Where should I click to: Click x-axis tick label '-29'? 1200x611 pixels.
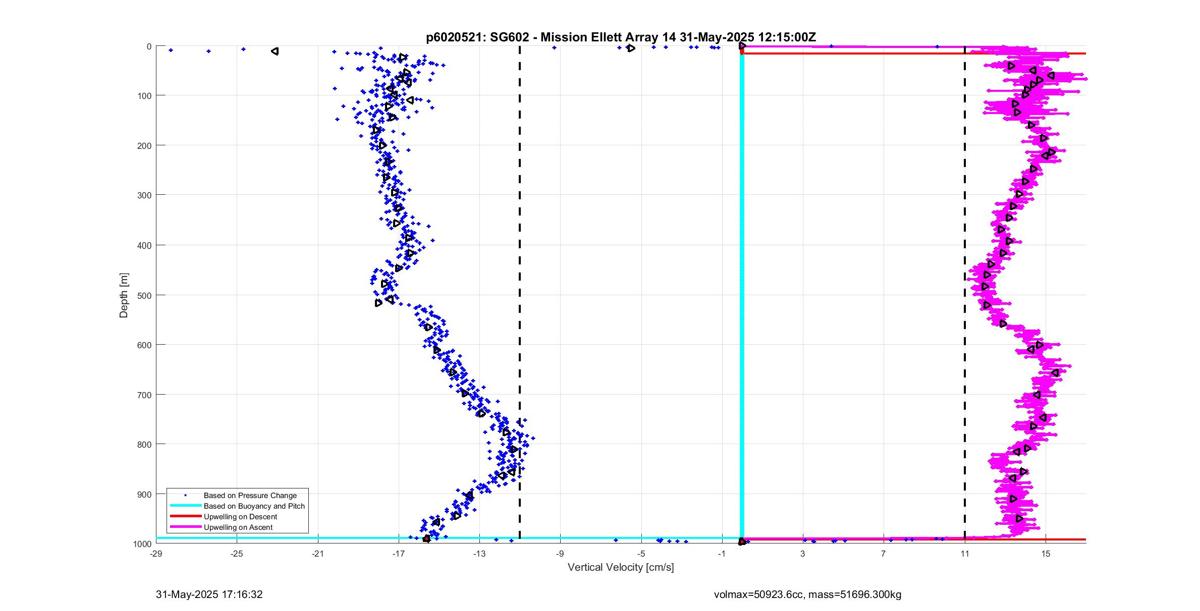pos(156,552)
